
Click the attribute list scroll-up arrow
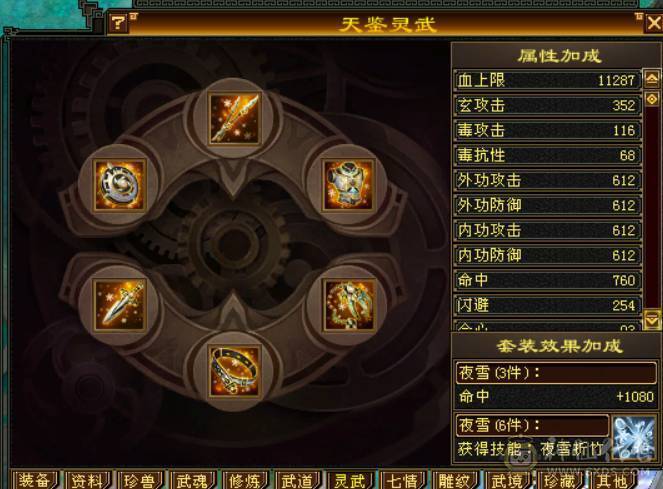652,79
